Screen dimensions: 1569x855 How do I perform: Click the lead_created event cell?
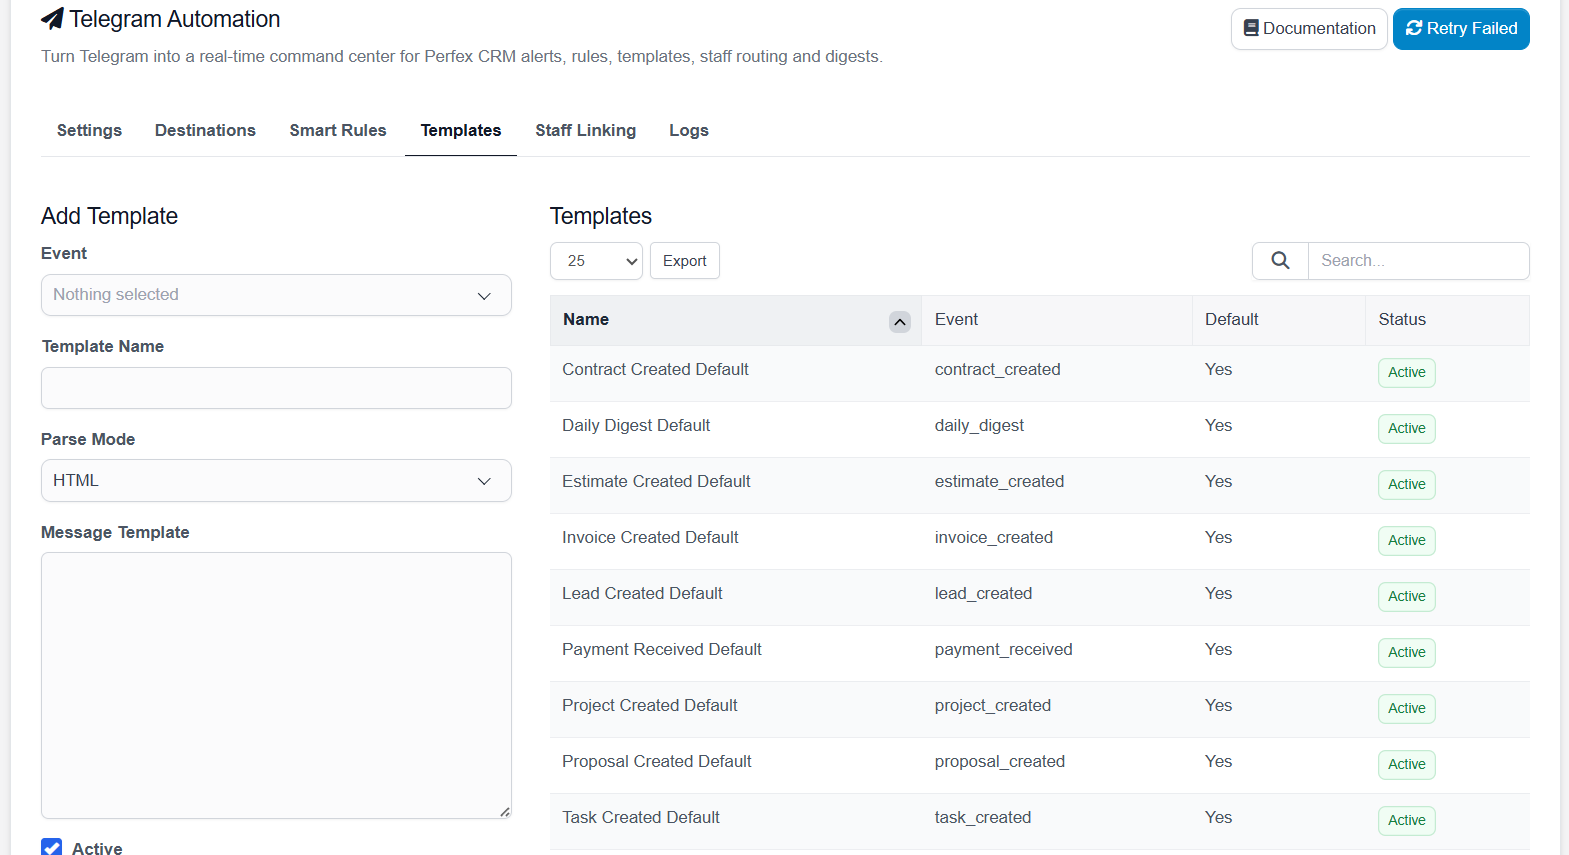(983, 594)
